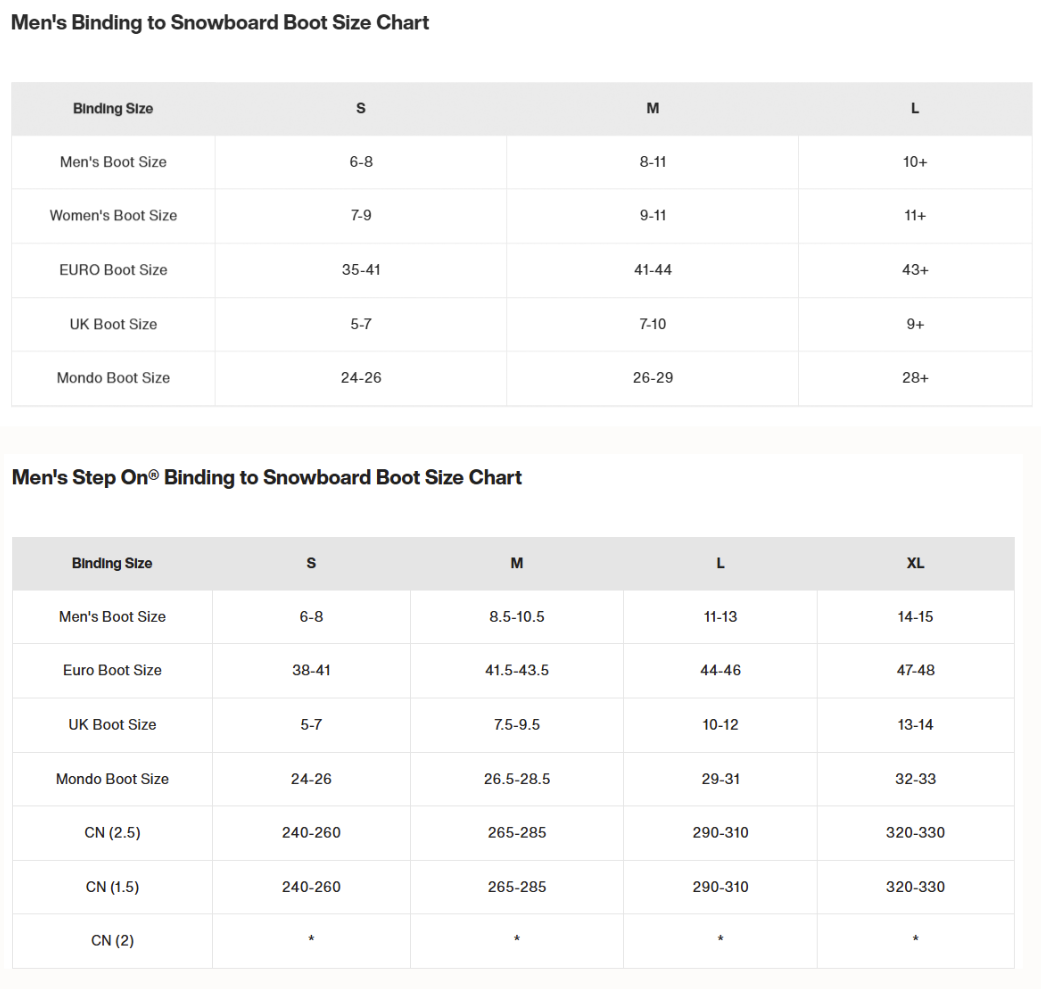Select the L column header in first table
This screenshot has width=1041, height=989.
point(915,108)
